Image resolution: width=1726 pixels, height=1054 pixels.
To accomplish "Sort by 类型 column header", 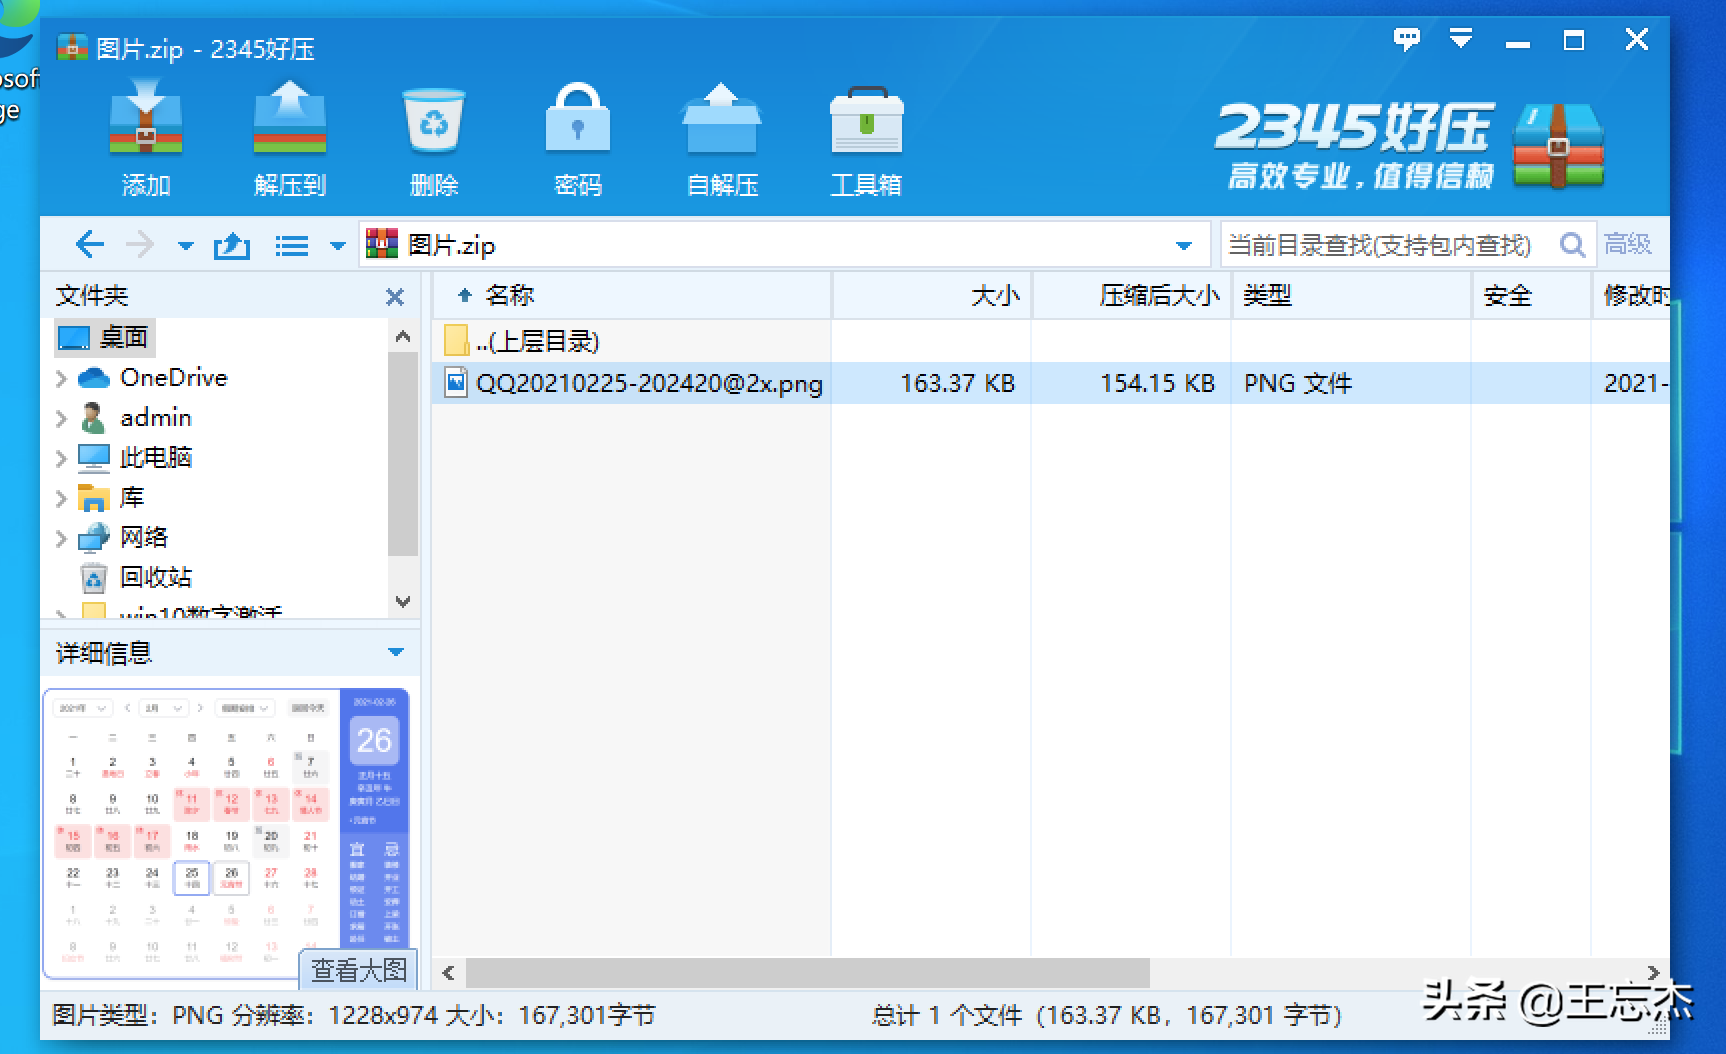I will [x=1352, y=295].
